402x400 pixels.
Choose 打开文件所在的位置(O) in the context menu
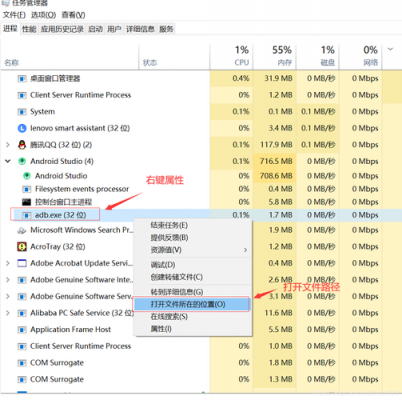pyautogui.click(x=191, y=304)
